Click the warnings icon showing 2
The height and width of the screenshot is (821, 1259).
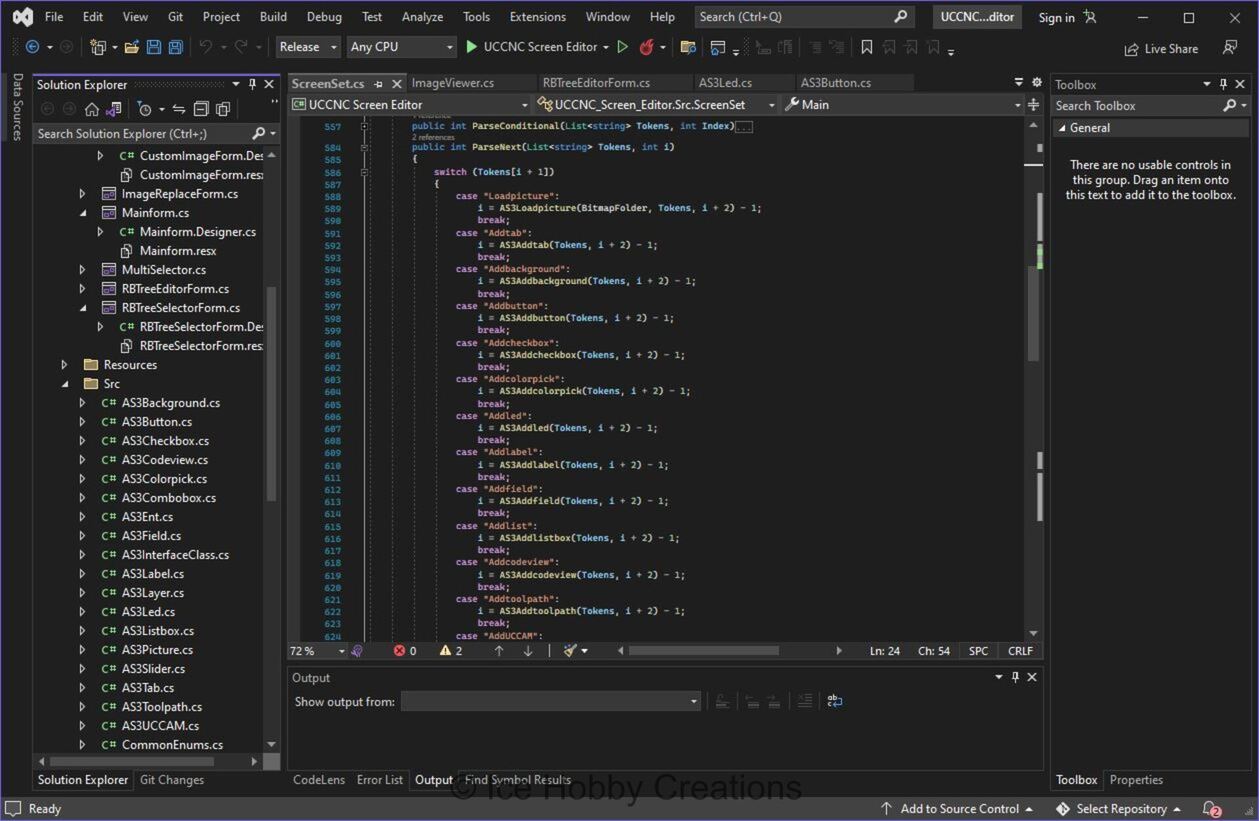(x=446, y=651)
